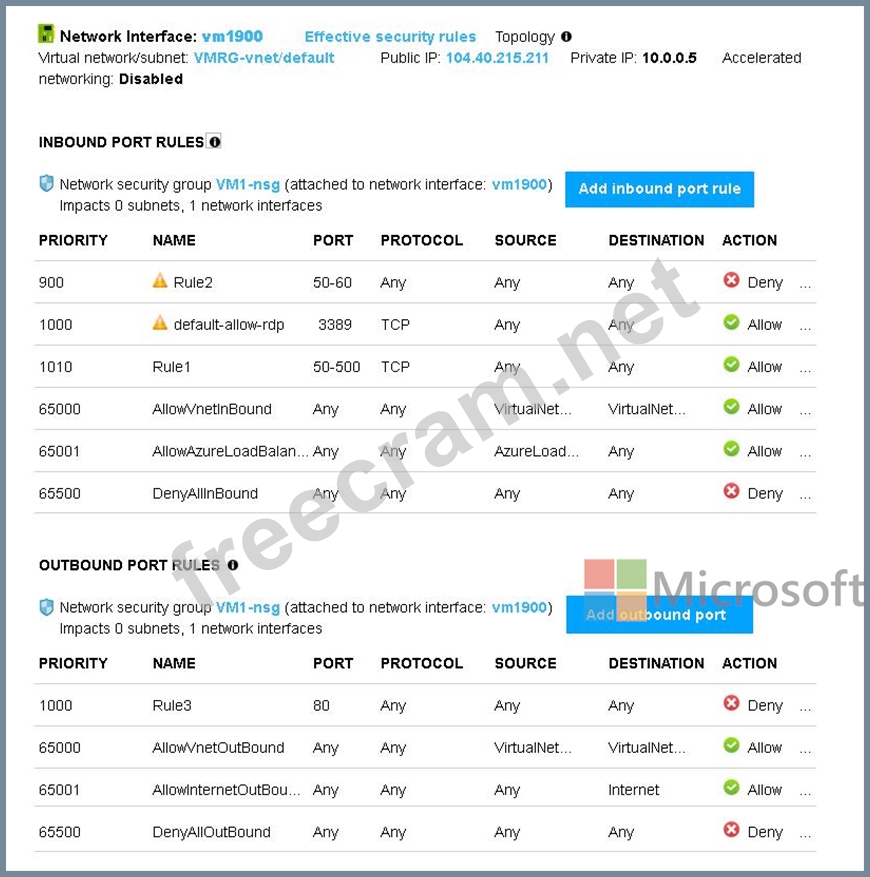Click the Deny icon for DenyAllOutBound
This screenshot has width=870, height=877.
[x=731, y=830]
